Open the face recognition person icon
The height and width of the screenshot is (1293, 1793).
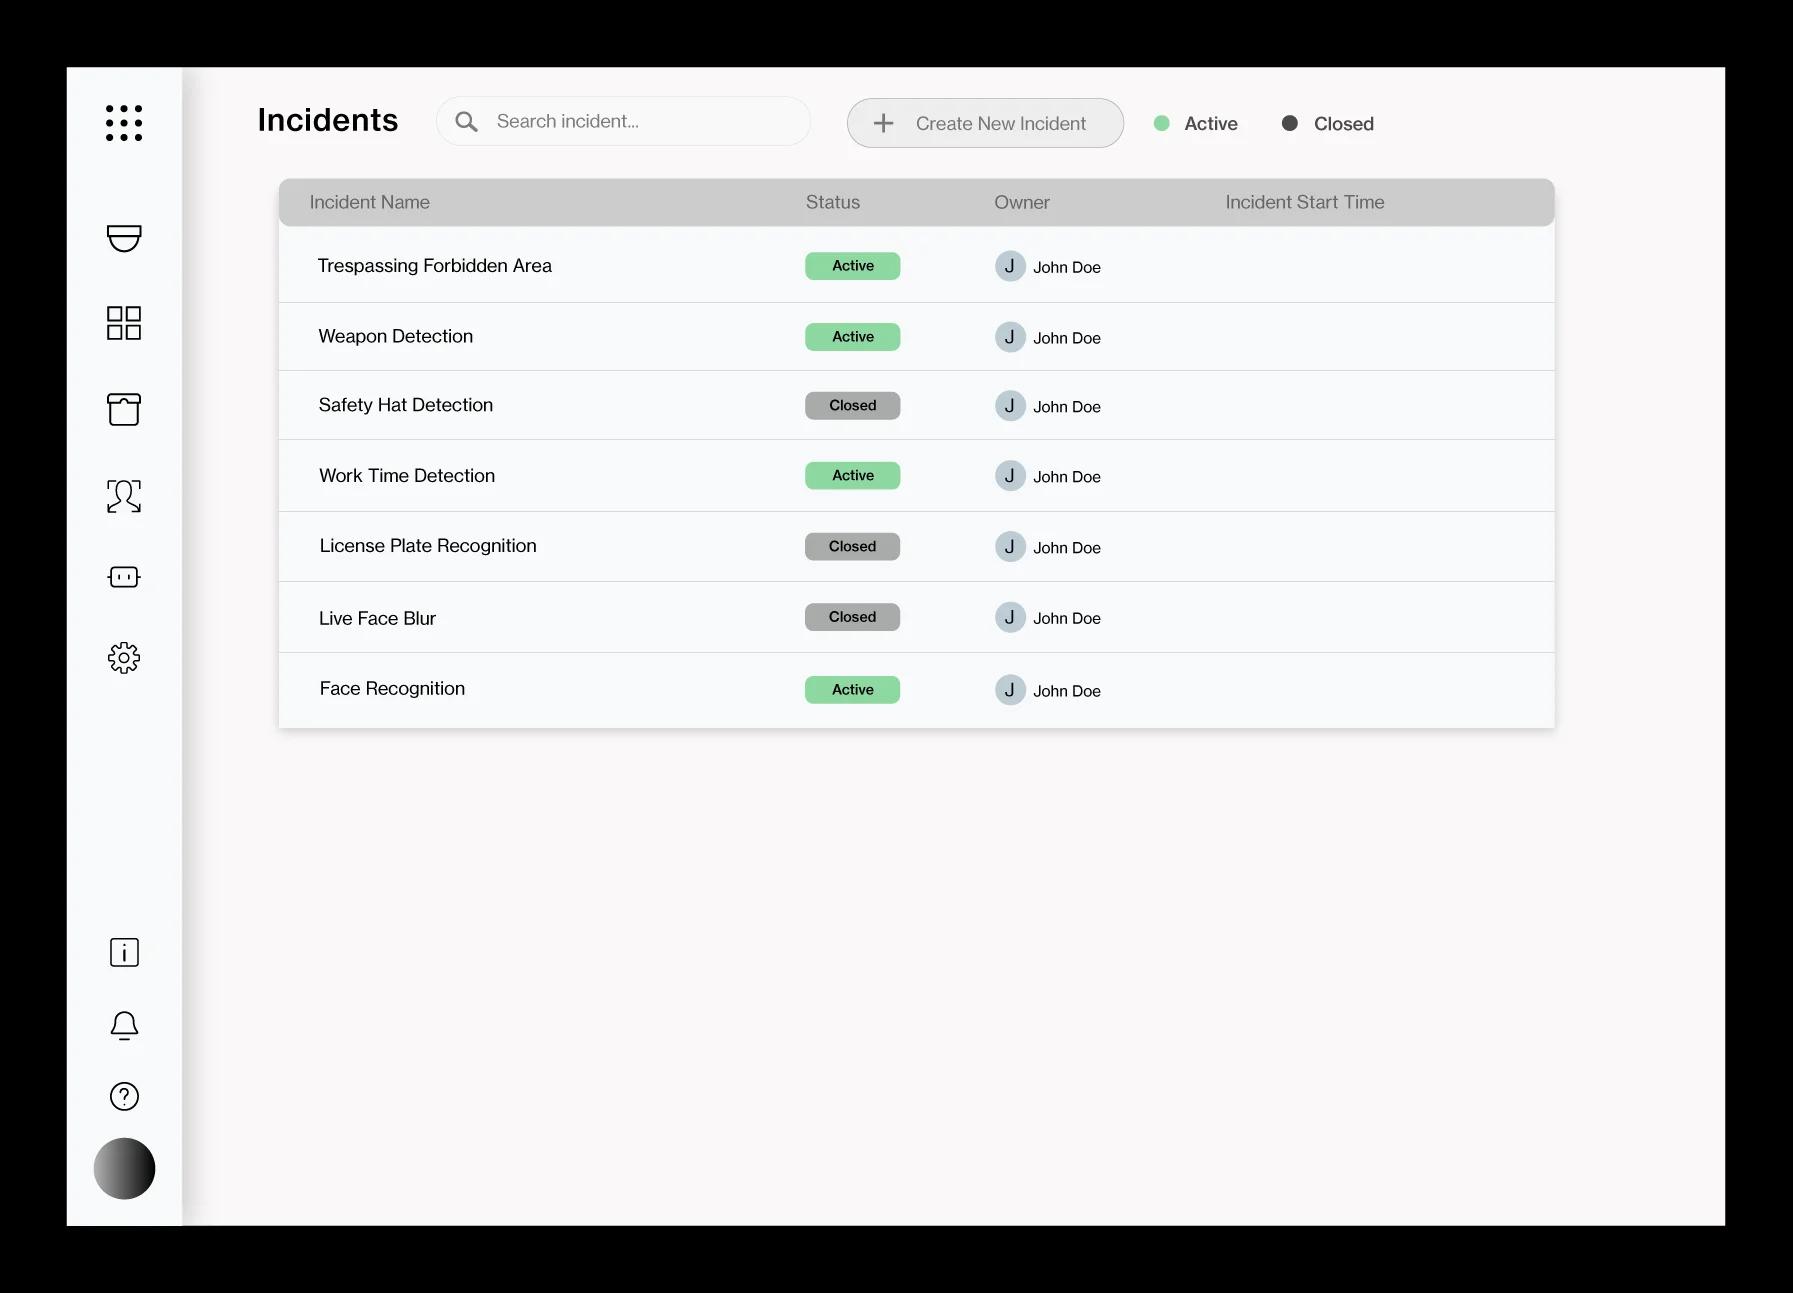(124, 495)
